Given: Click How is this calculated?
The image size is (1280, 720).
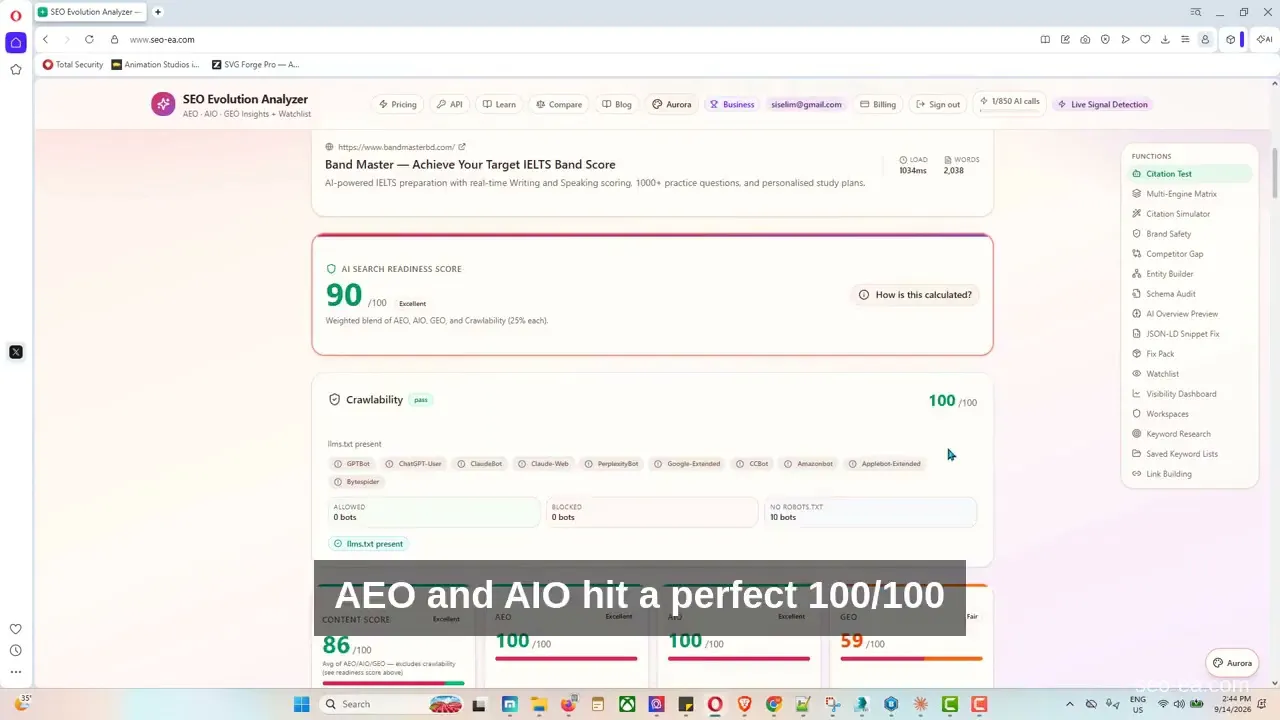Looking at the screenshot, I should 915,295.
